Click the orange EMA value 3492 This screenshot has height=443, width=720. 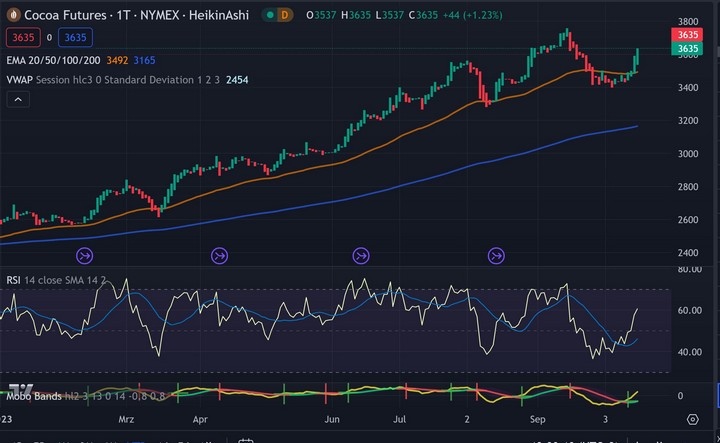(117, 60)
